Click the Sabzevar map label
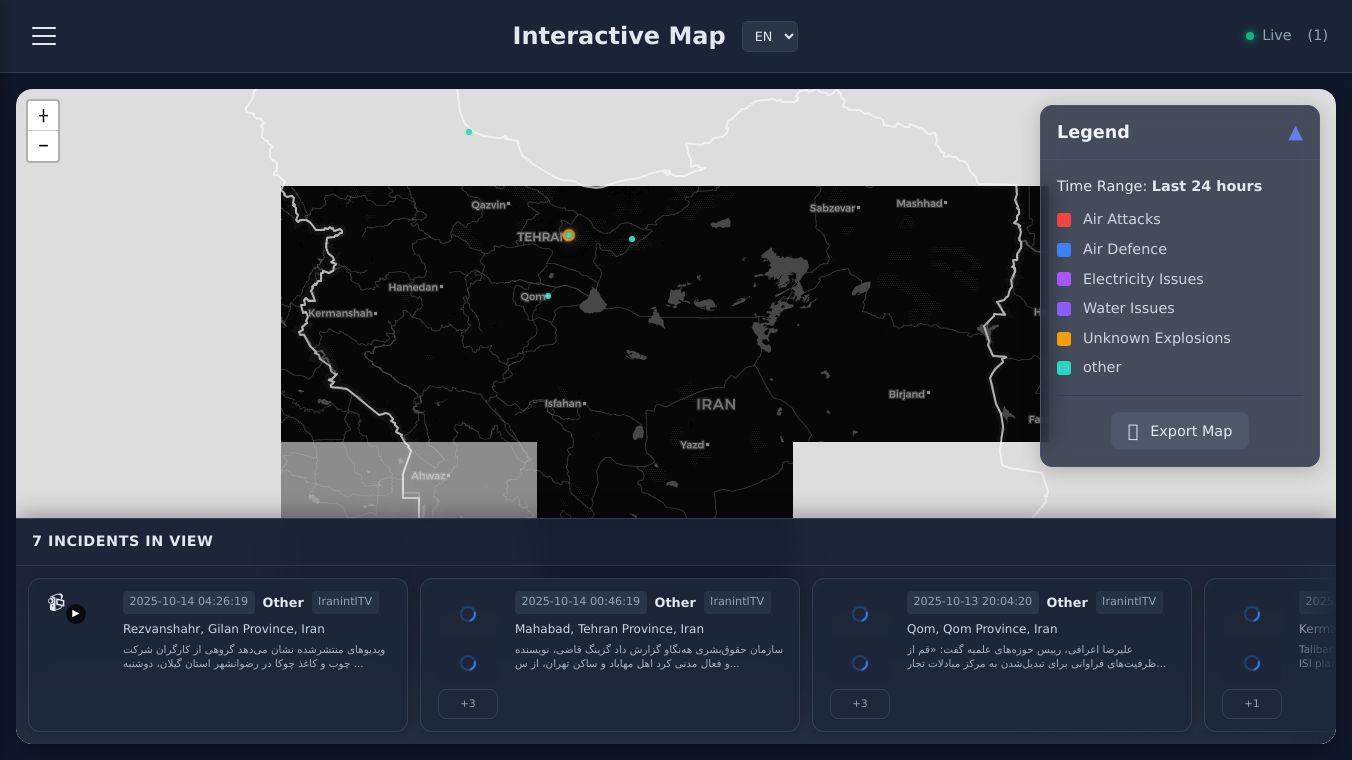Image resolution: width=1352 pixels, height=760 pixels. 833,208
